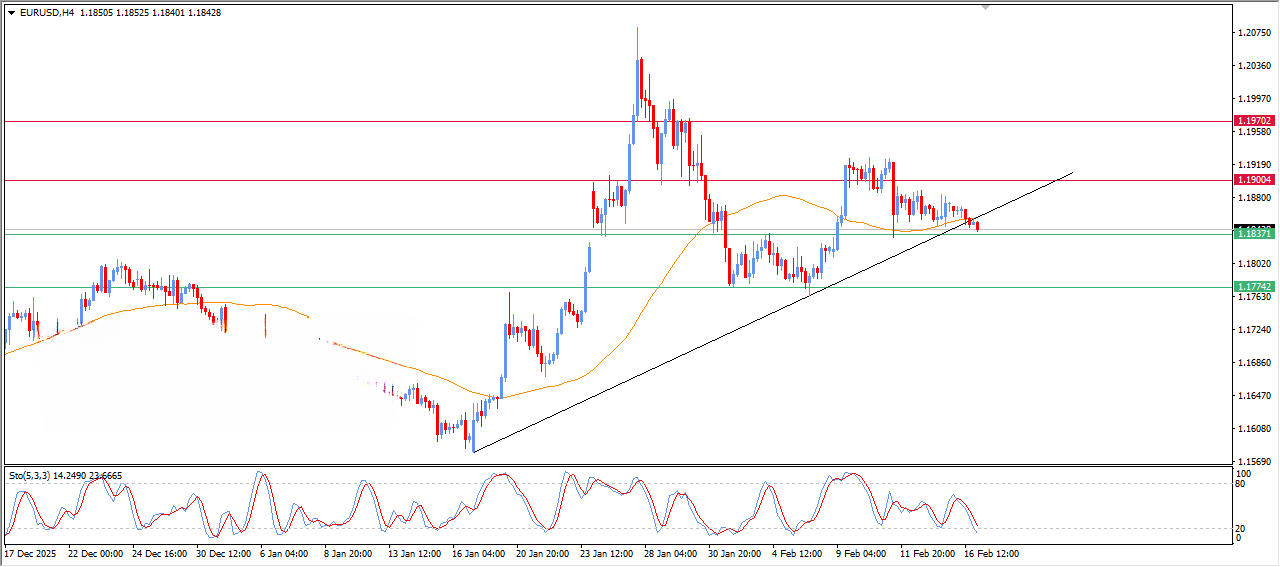
Task: Open the EURUSD,H4 chart dropdown arrow
Action: (11, 12)
